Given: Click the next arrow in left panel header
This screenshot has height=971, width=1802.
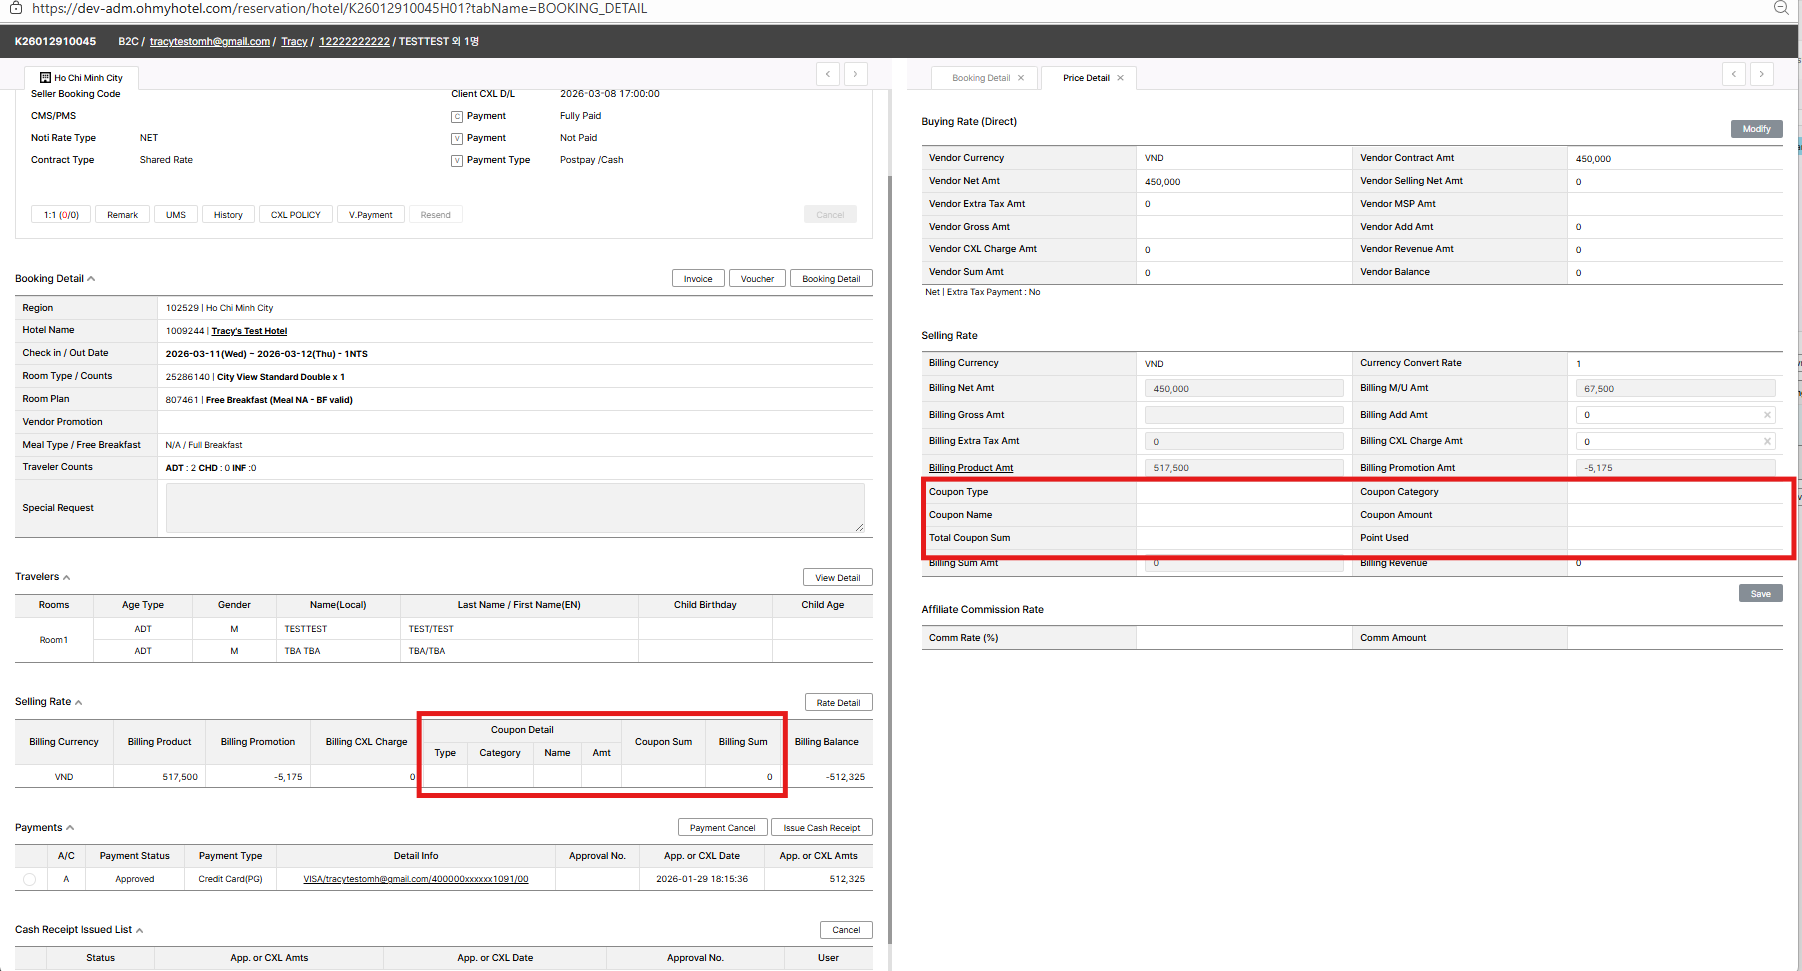Looking at the screenshot, I should (855, 74).
